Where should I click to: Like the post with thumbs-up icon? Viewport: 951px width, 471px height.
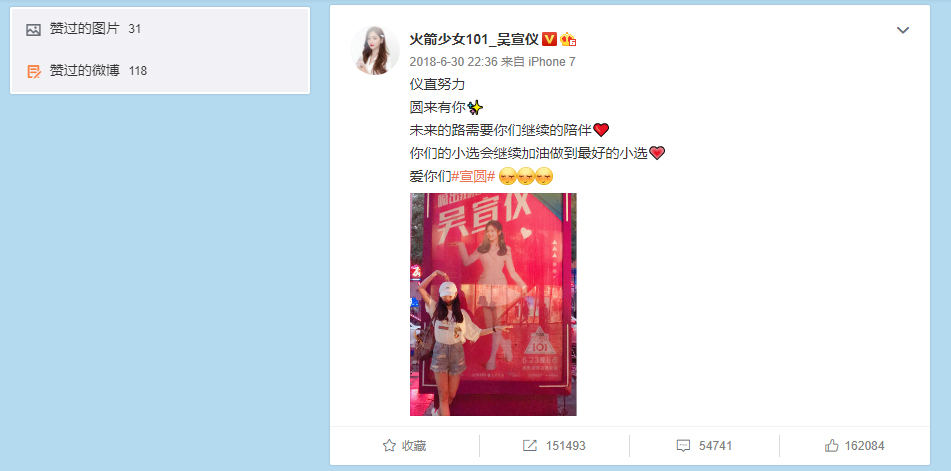click(x=832, y=446)
